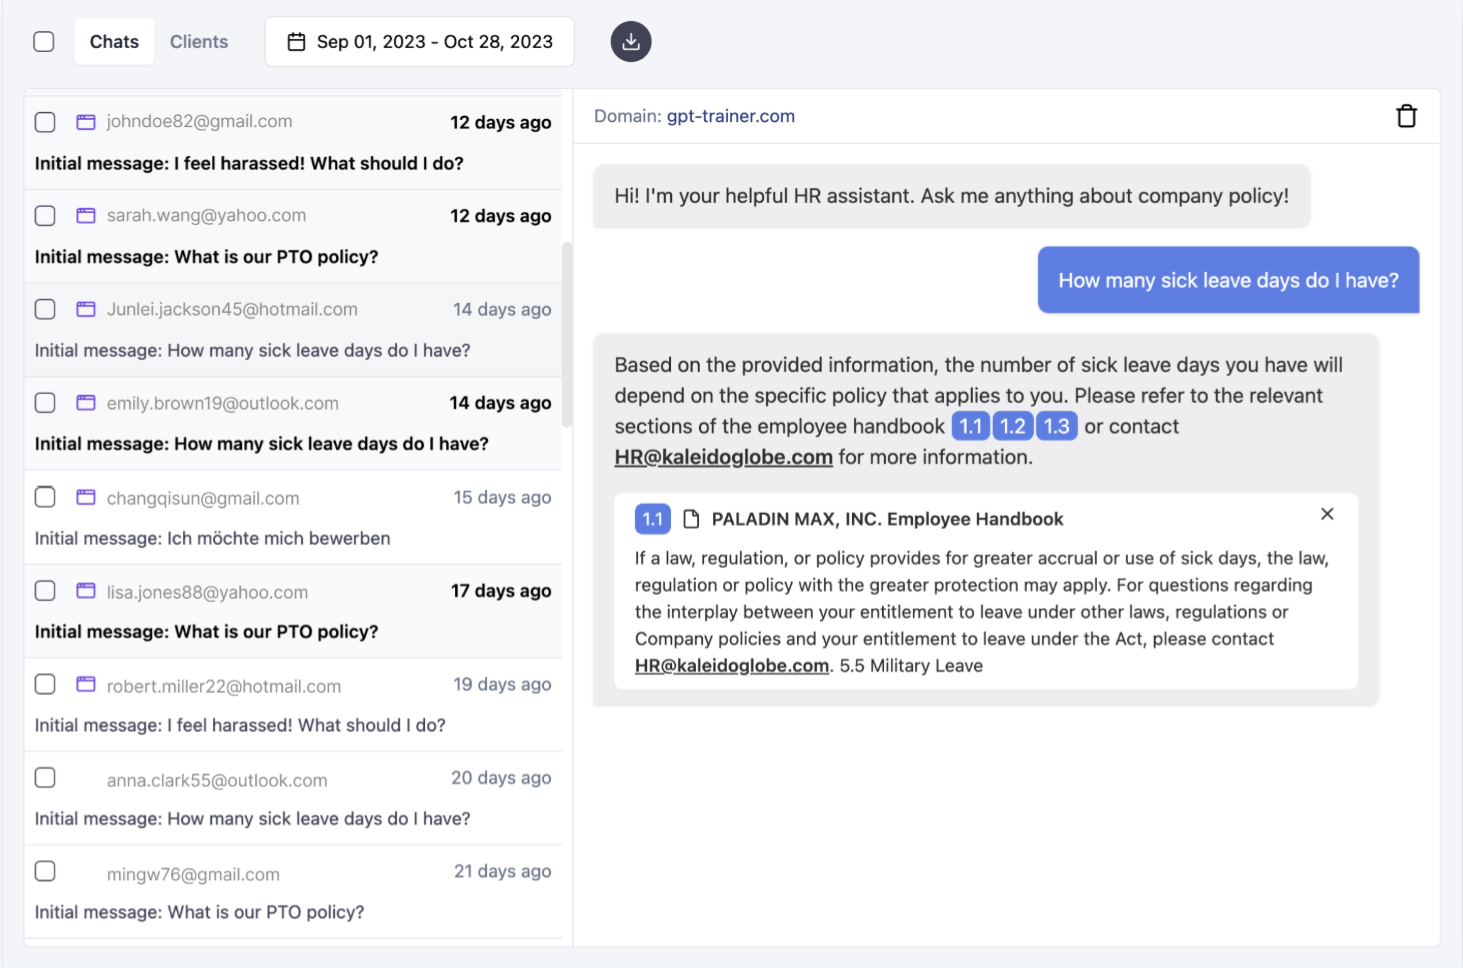This screenshot has width=1463, height=968.
Task: Open emily.brown19@outlook.com sick leave chat
Action: pyautogui.click(x=293, y=424)
